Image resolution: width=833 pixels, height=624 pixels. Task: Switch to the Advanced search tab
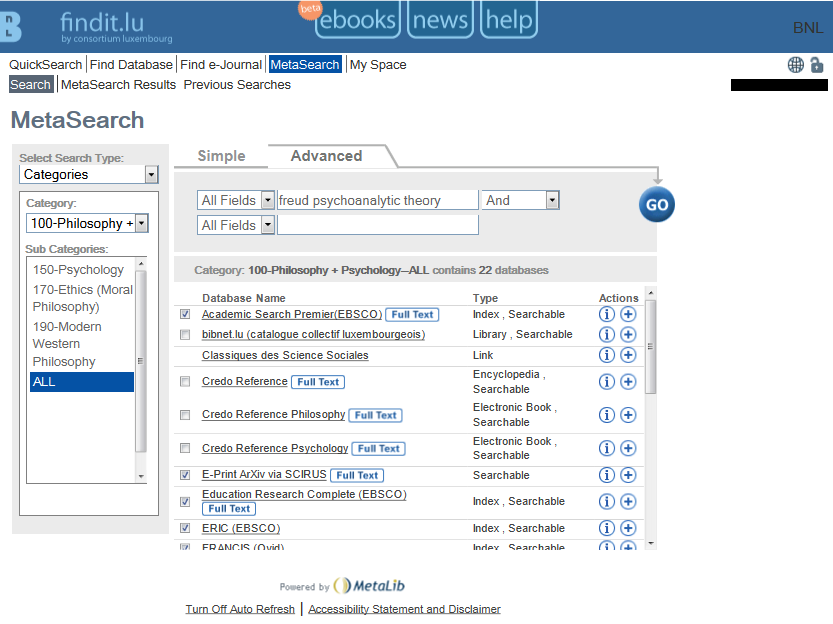click(x=326, y=156)
